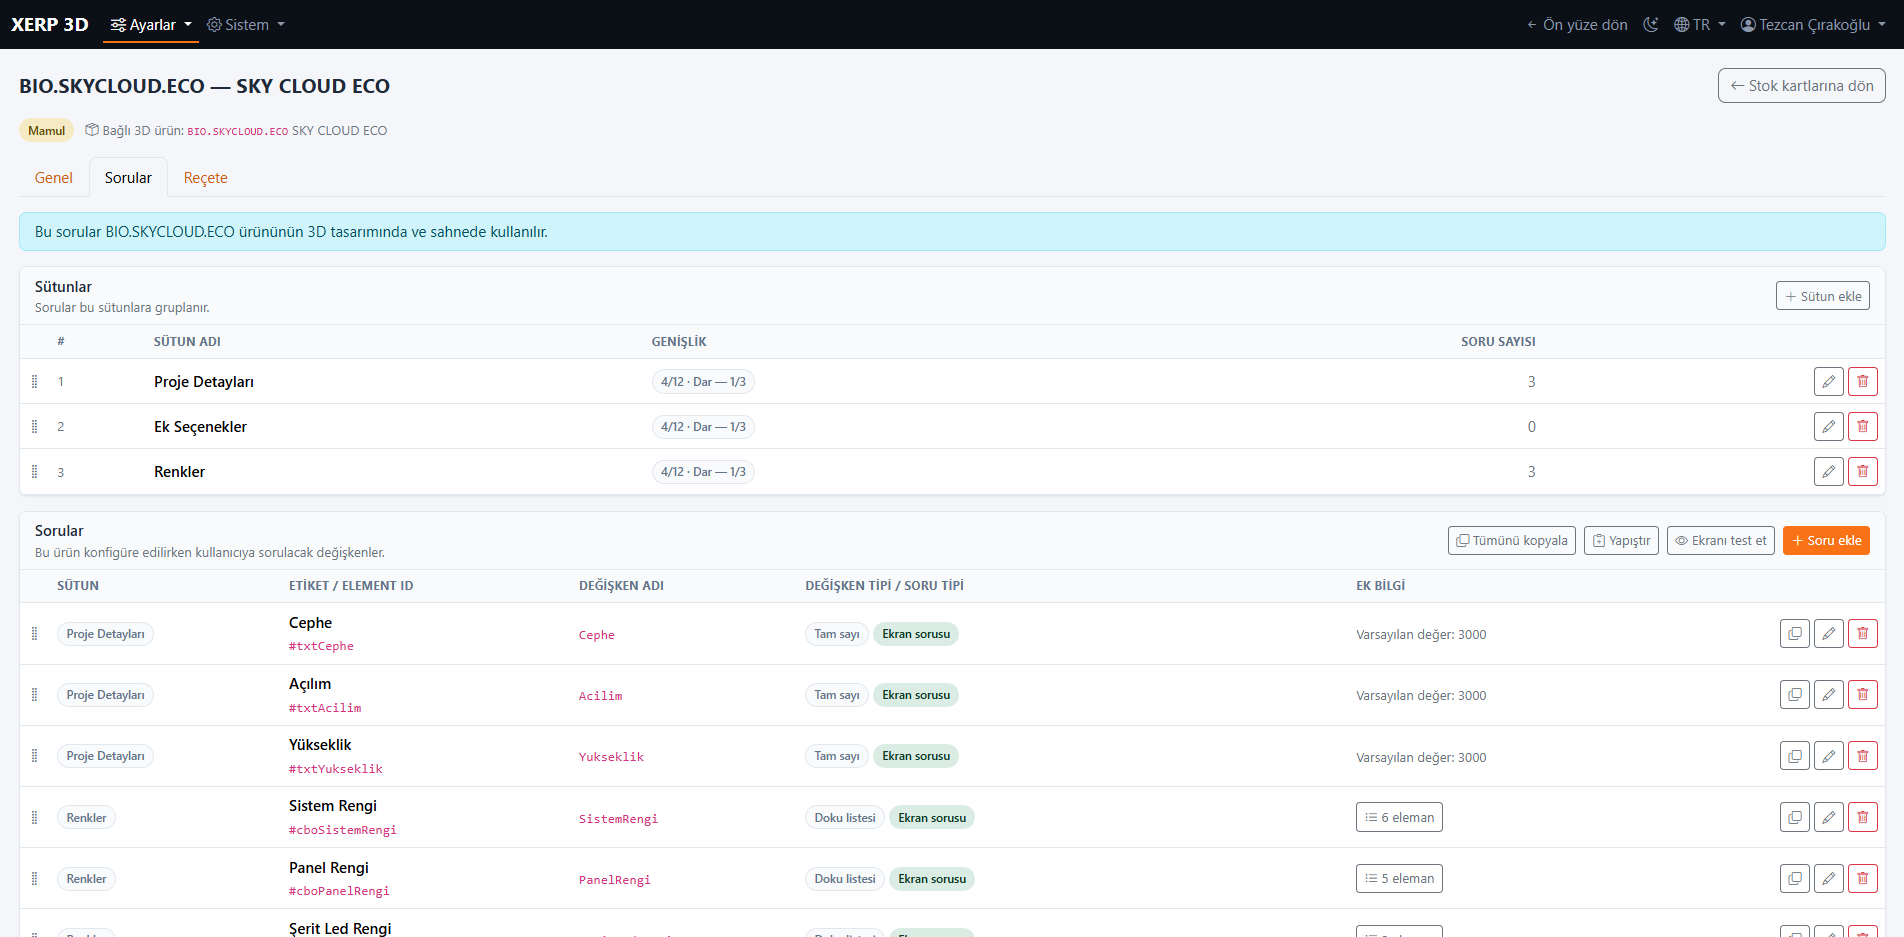The width and height of the screenshot is (1904, 937).
Task: Edit the Panel Rengi question
Action: (1828, 878)
